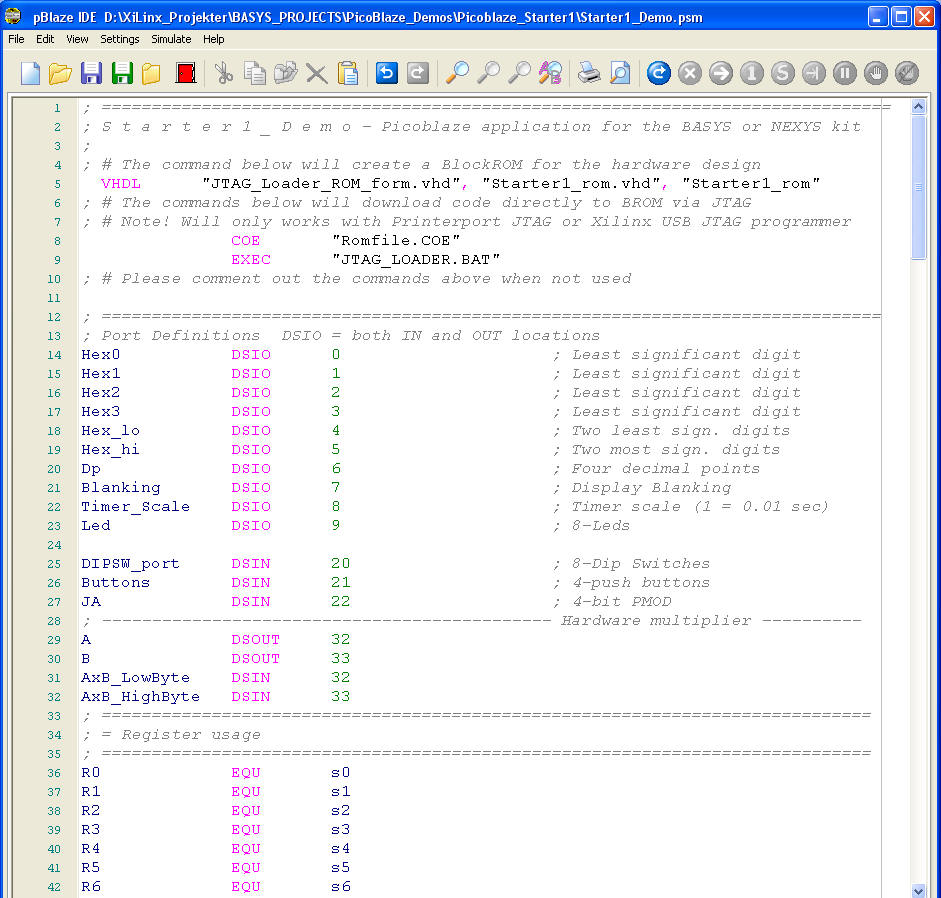Click line number 24 in the gutter
The width and height of the screenshot is (941, 898).
click(x=54, y=545)
